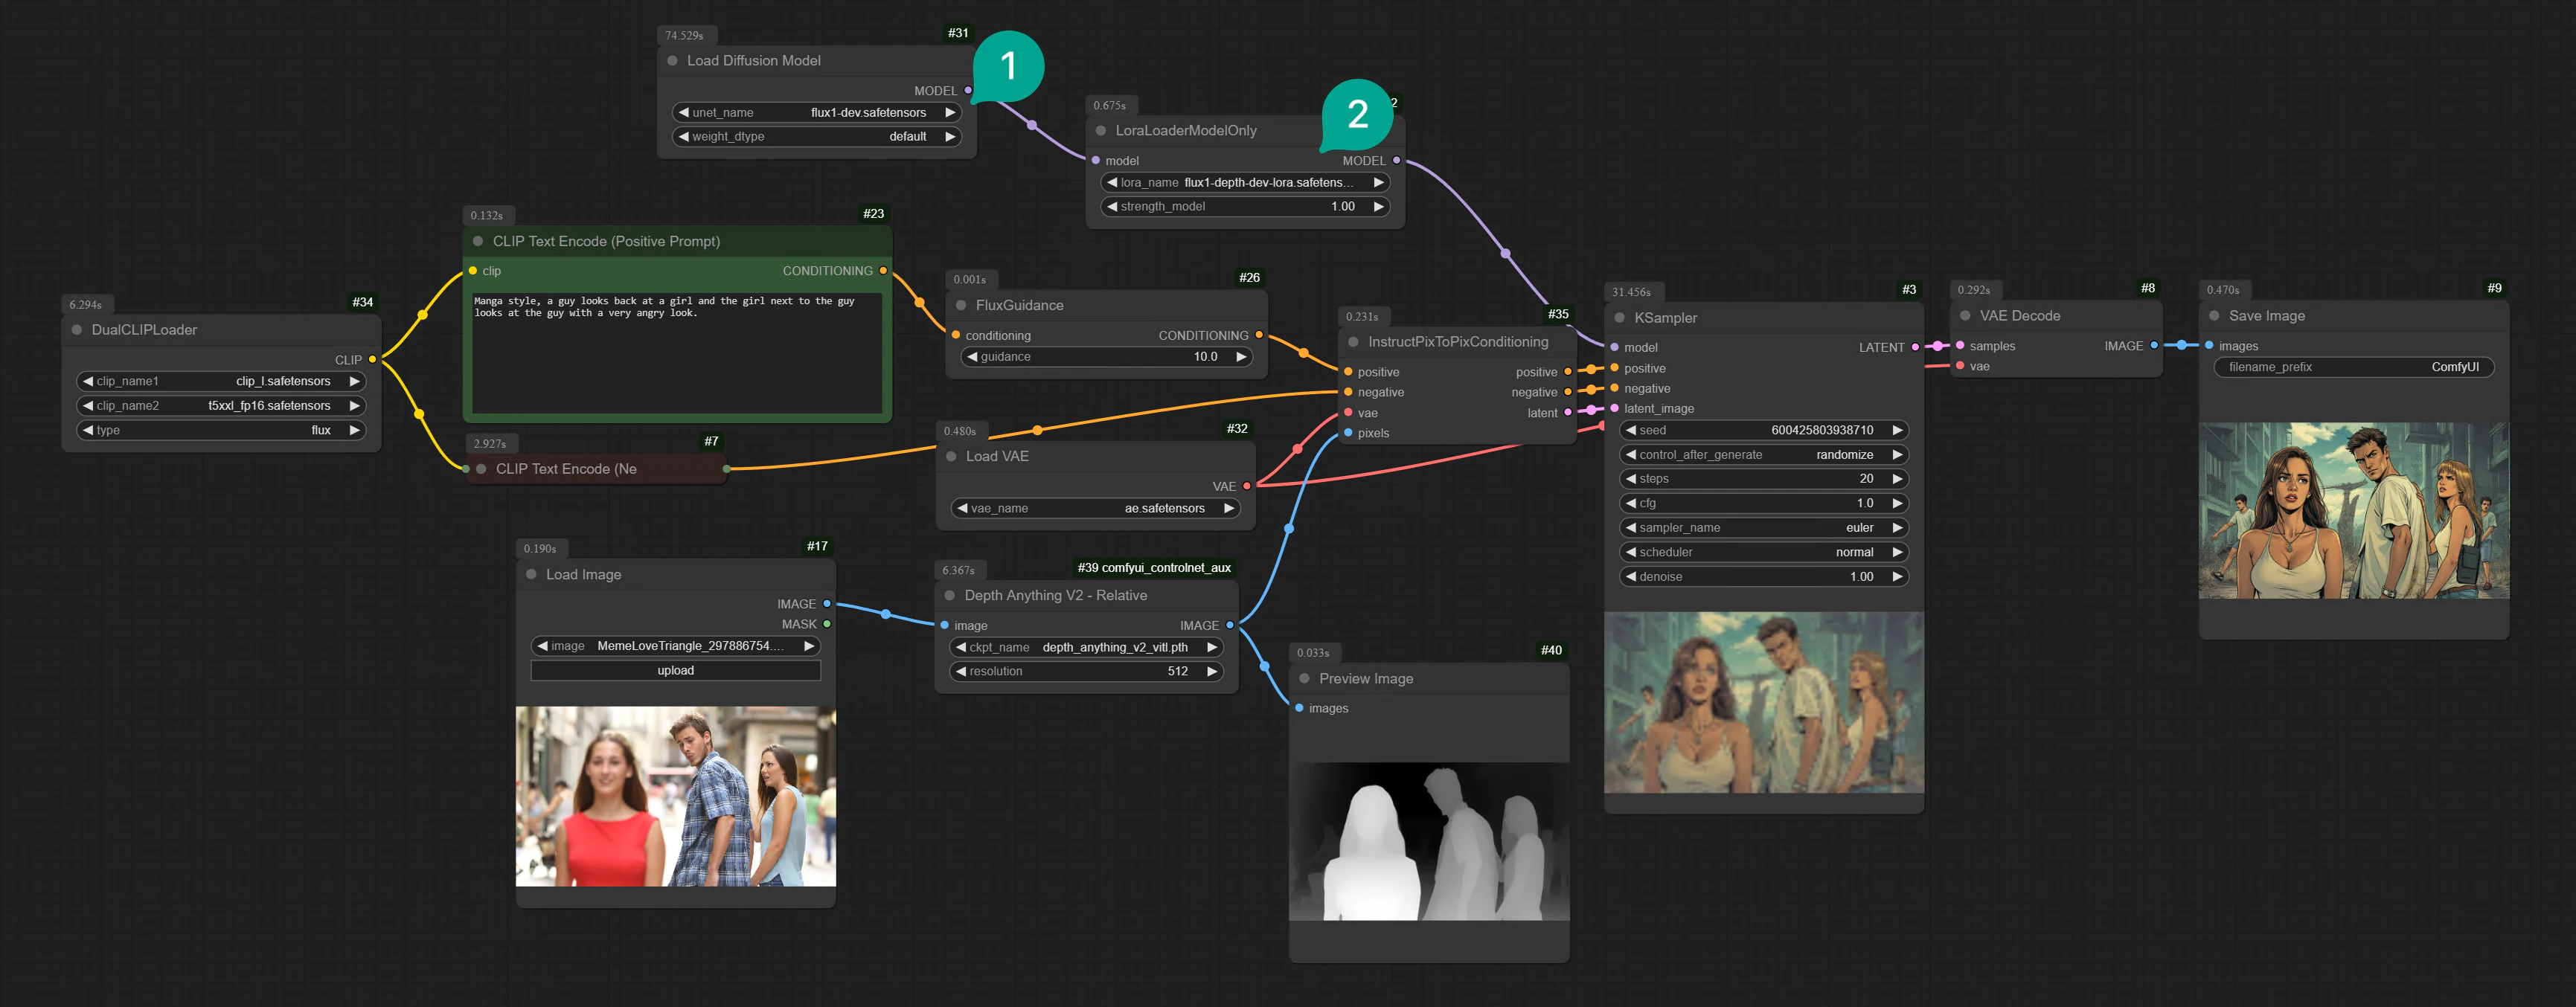
Task: Click the CLIP output socket on DualCLIPLoader
Action: [372, 360]
